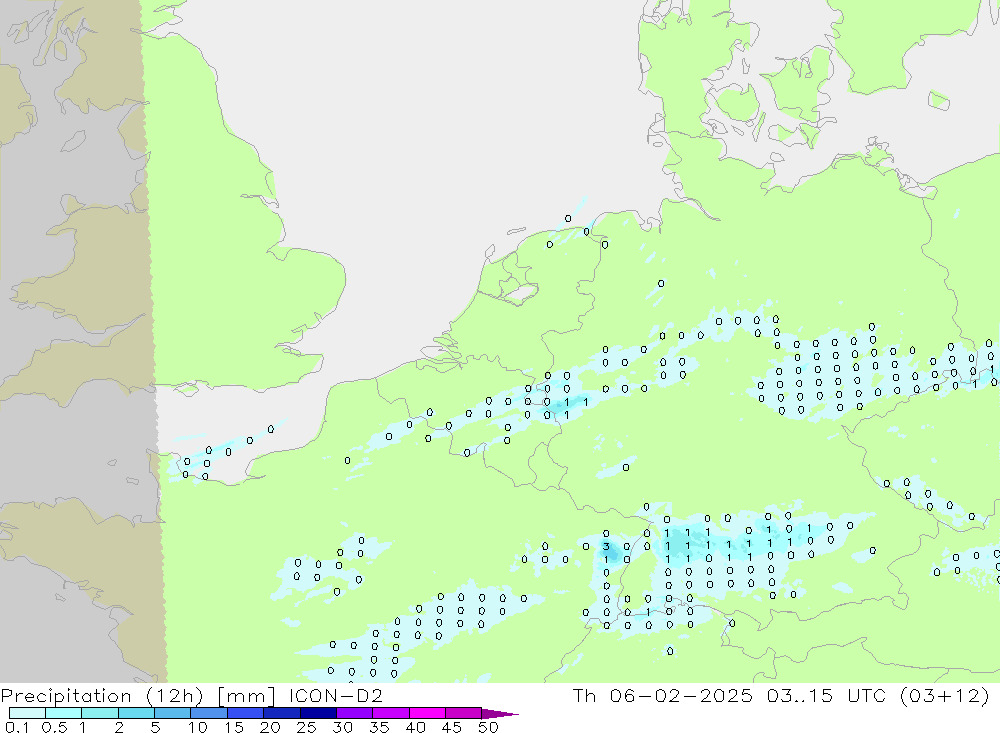Click the "(03+12)" forecast offset text
The width and height of the screenshot is (1000, 733).
click(x=945, y=696)
